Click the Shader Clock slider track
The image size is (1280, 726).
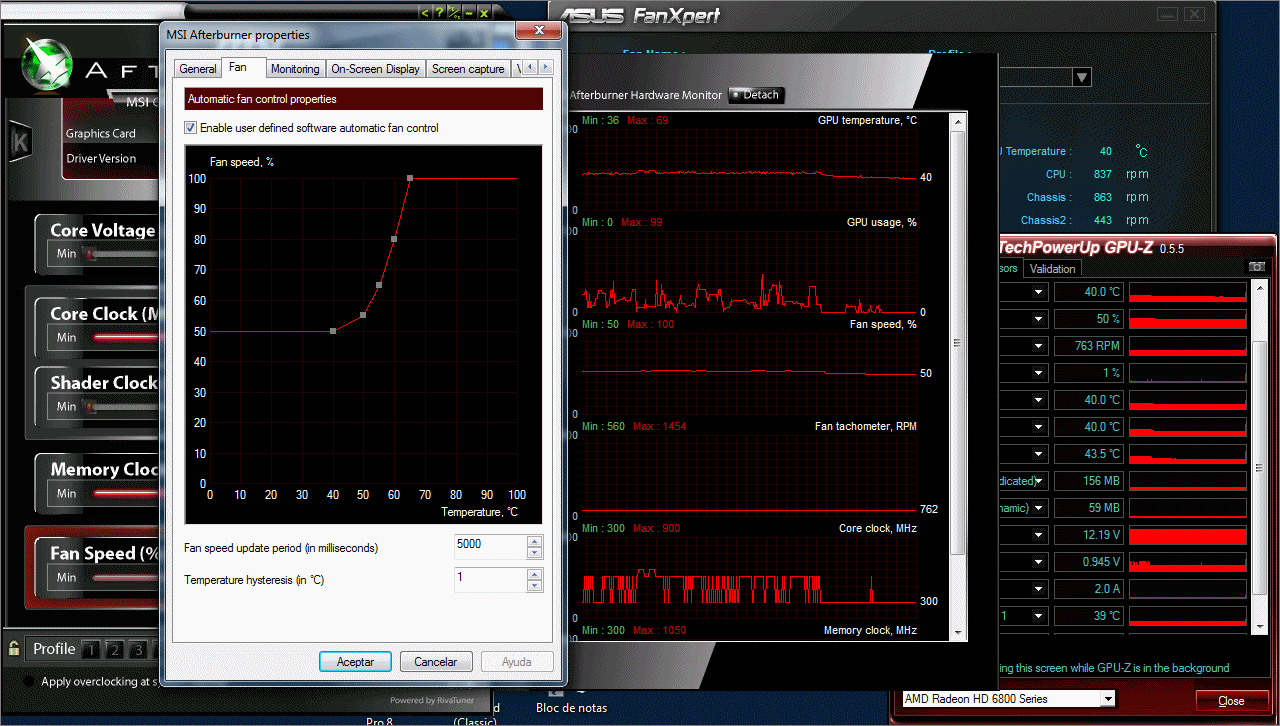122,406
